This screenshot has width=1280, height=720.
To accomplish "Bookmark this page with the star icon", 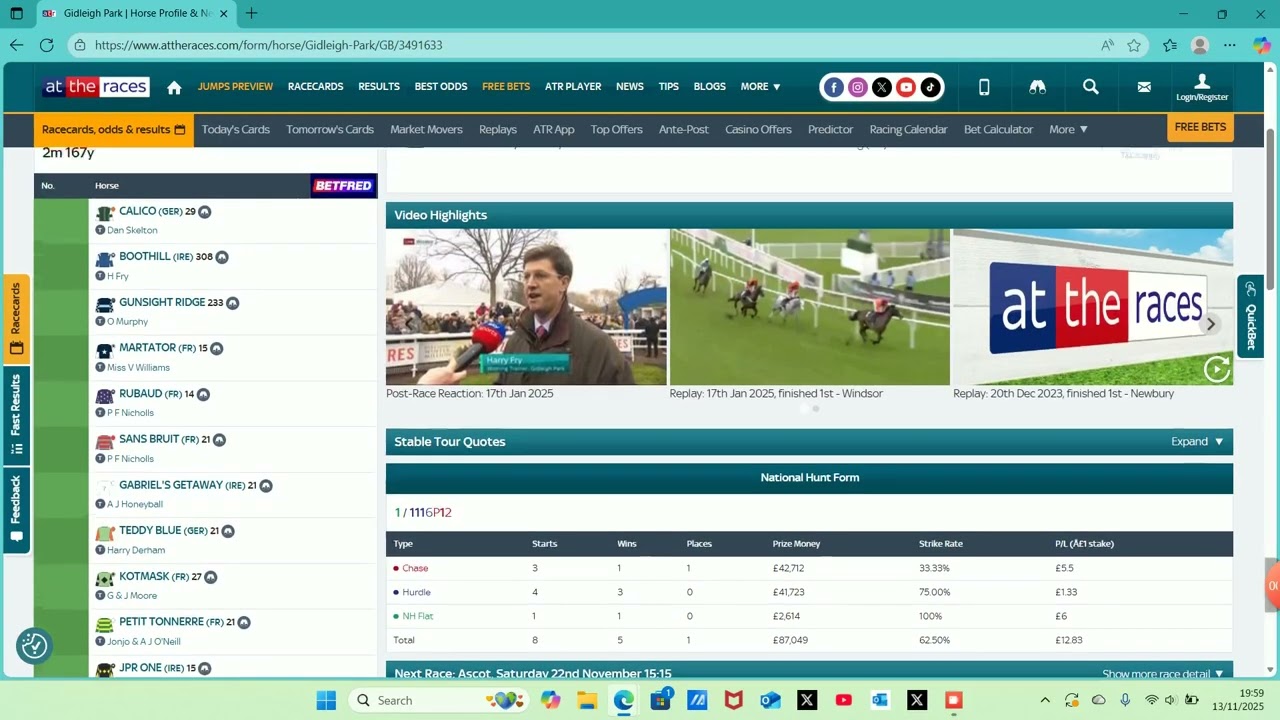I will click(x=1134, y=45).
